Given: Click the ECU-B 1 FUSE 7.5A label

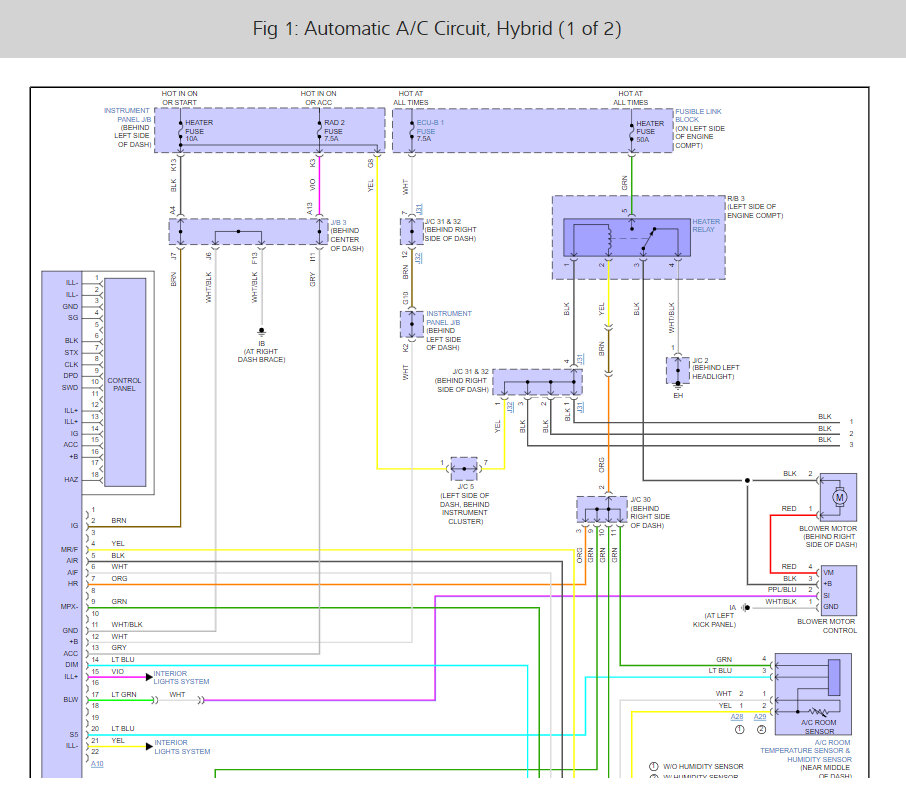Looking at the screenshot, I should 430,131.
